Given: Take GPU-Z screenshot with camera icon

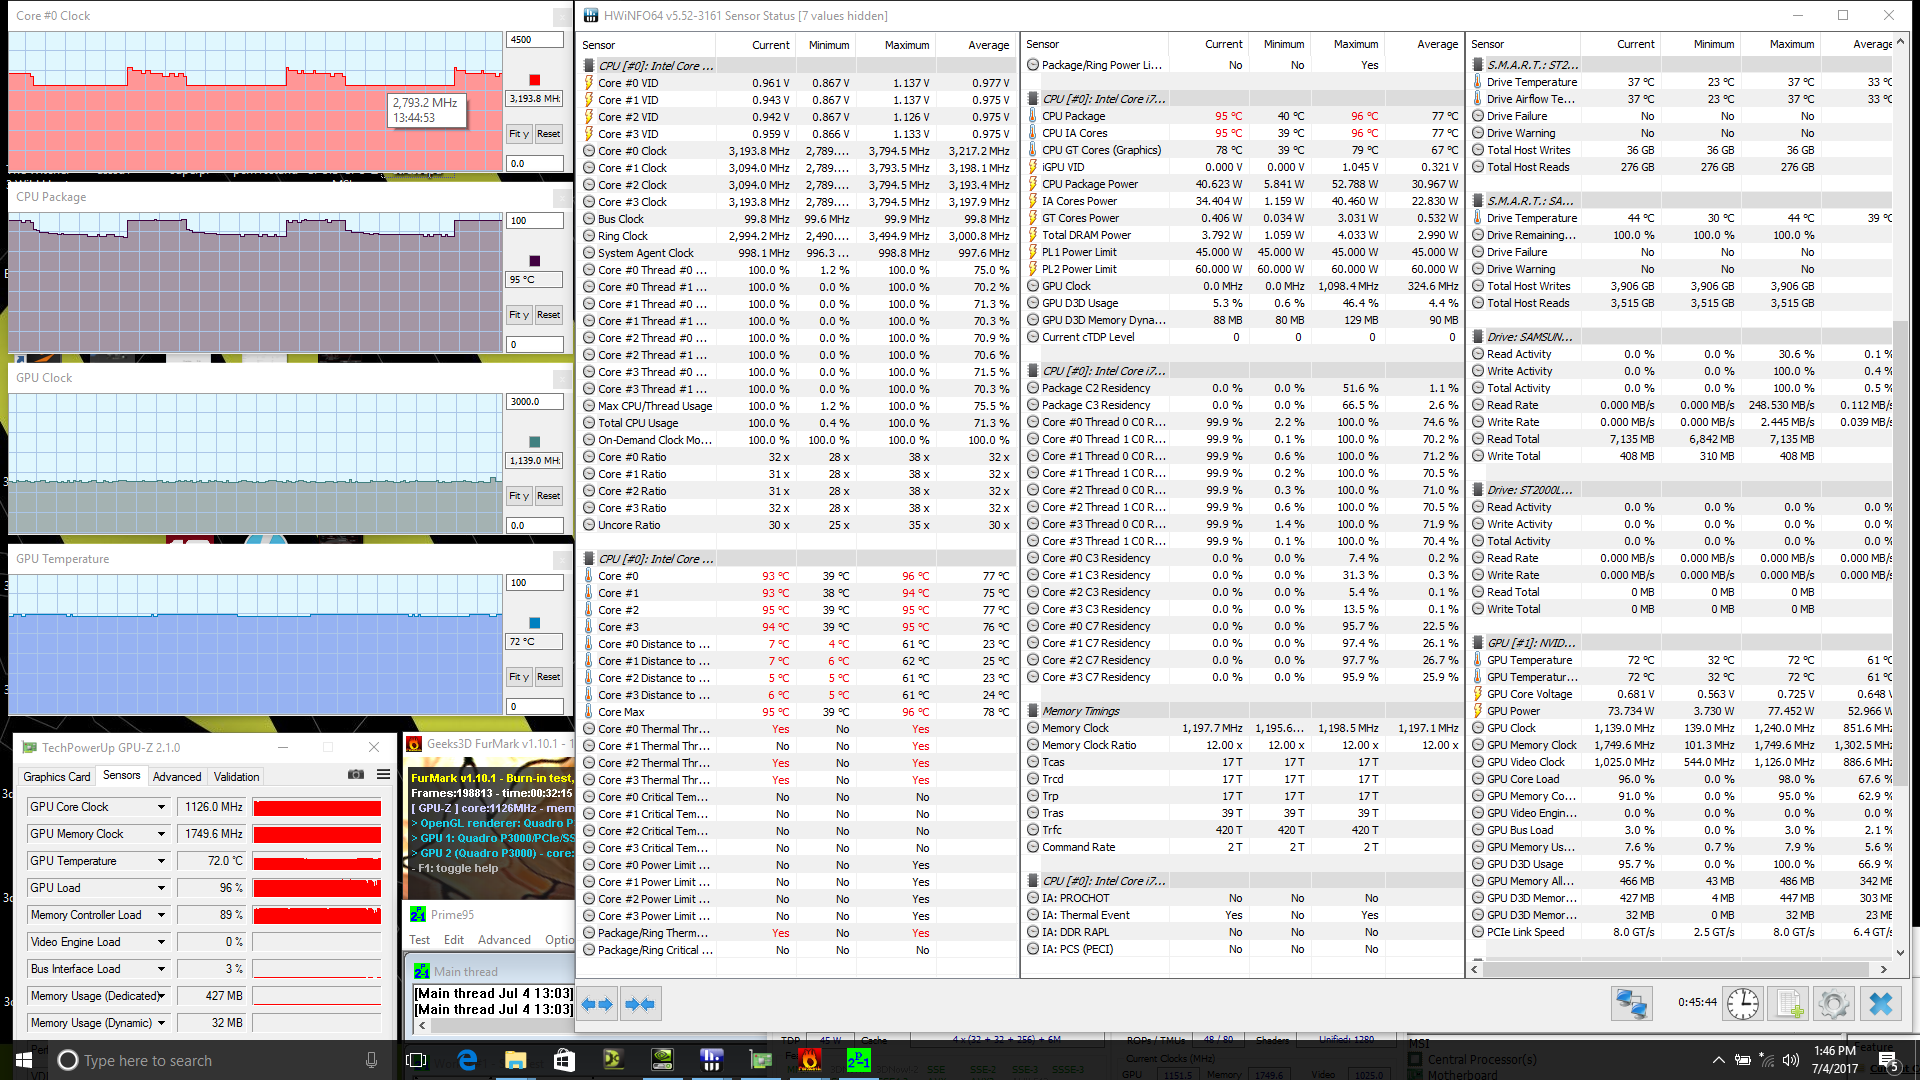Looking at the screenshot, I should 355,774.
